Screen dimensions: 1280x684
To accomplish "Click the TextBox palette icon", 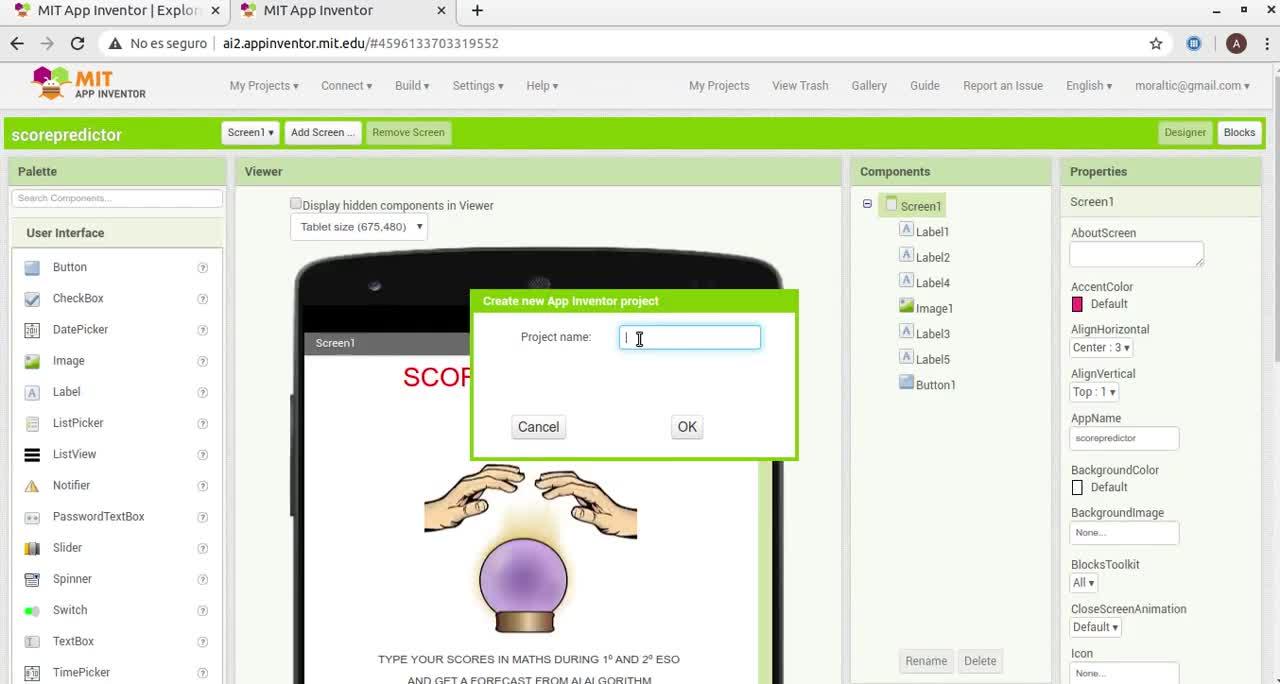I will 32,641.
